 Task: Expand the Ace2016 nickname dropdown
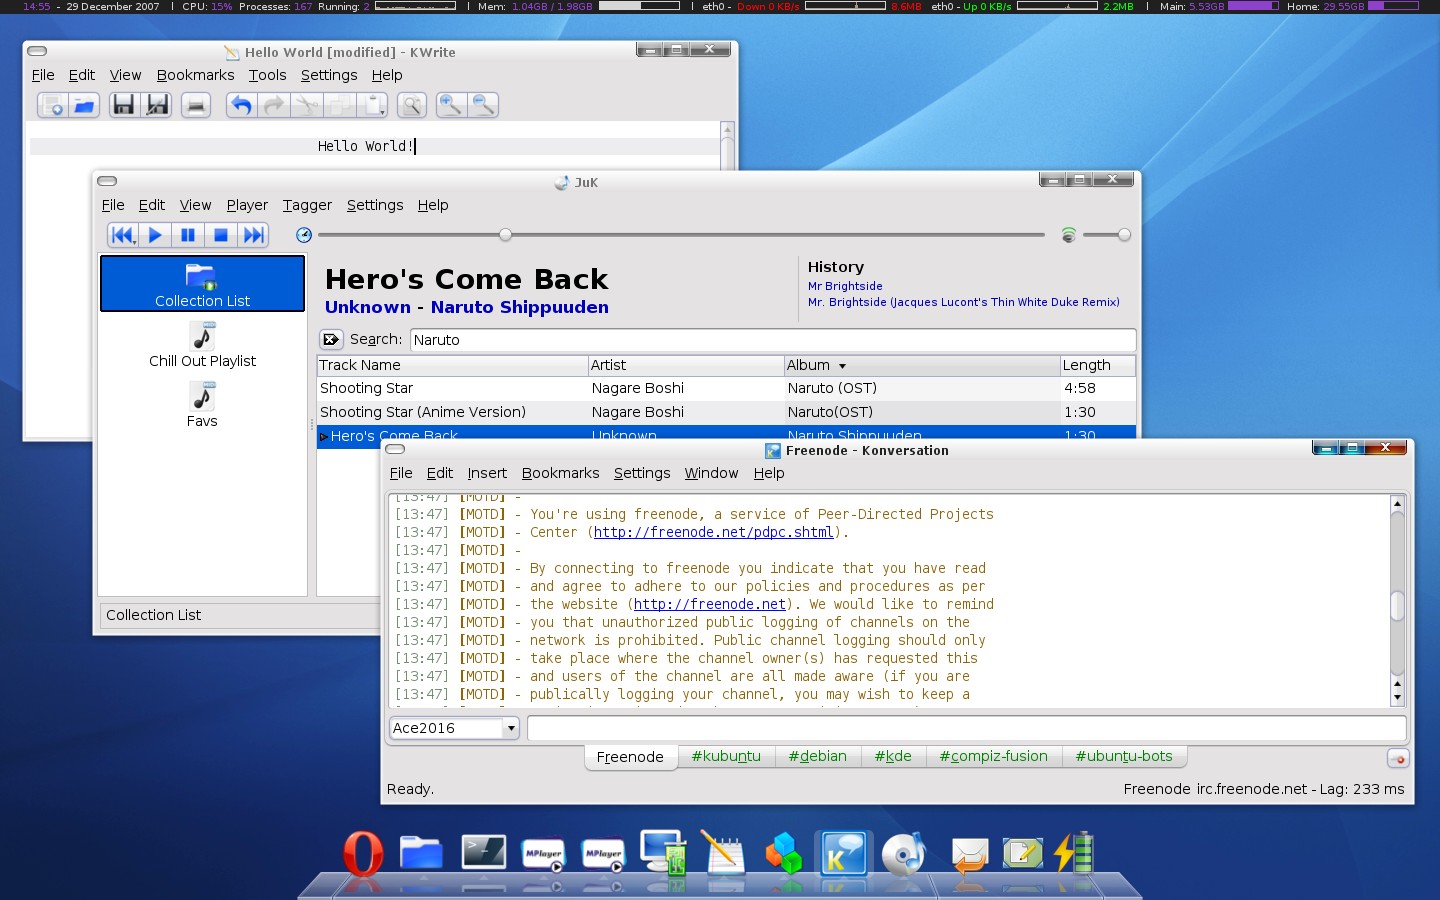point(511,728)
